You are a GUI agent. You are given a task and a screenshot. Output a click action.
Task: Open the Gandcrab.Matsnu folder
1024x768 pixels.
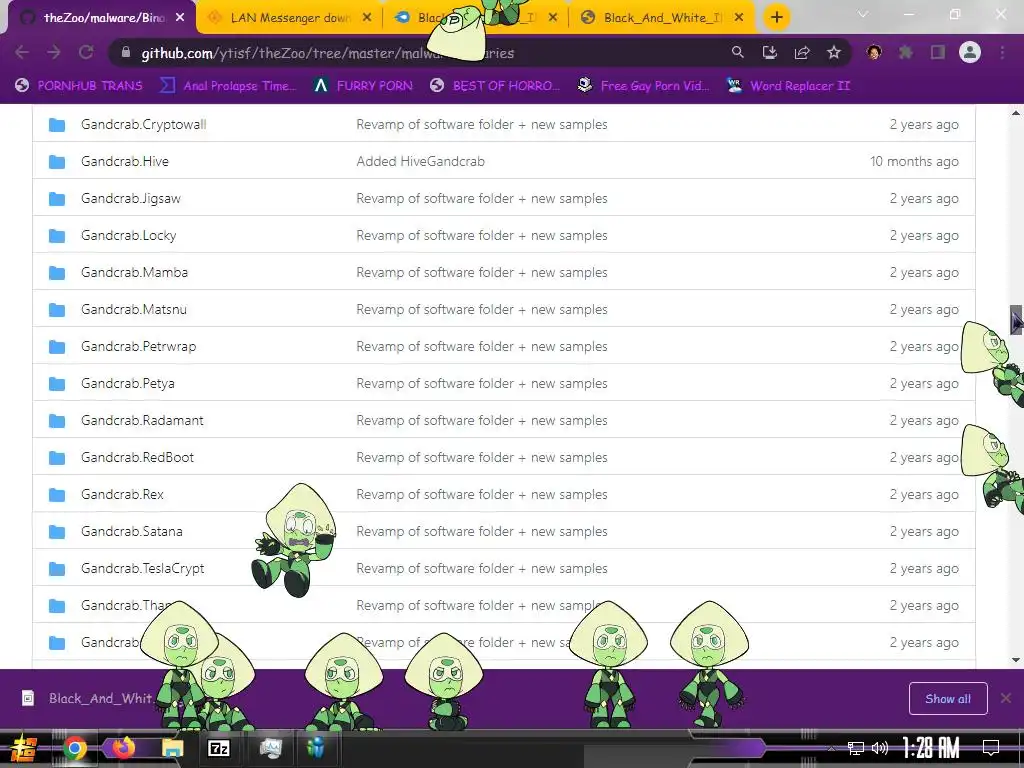[134, 310]
